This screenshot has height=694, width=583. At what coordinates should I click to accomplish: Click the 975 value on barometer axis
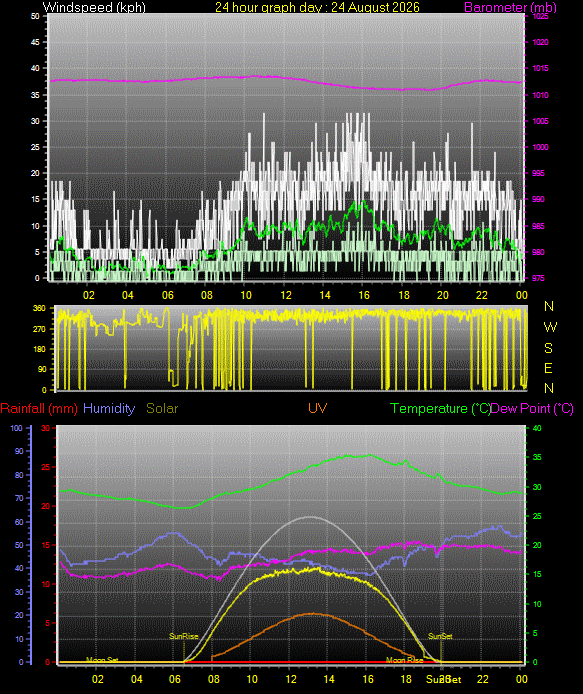[x=539, y=278]
